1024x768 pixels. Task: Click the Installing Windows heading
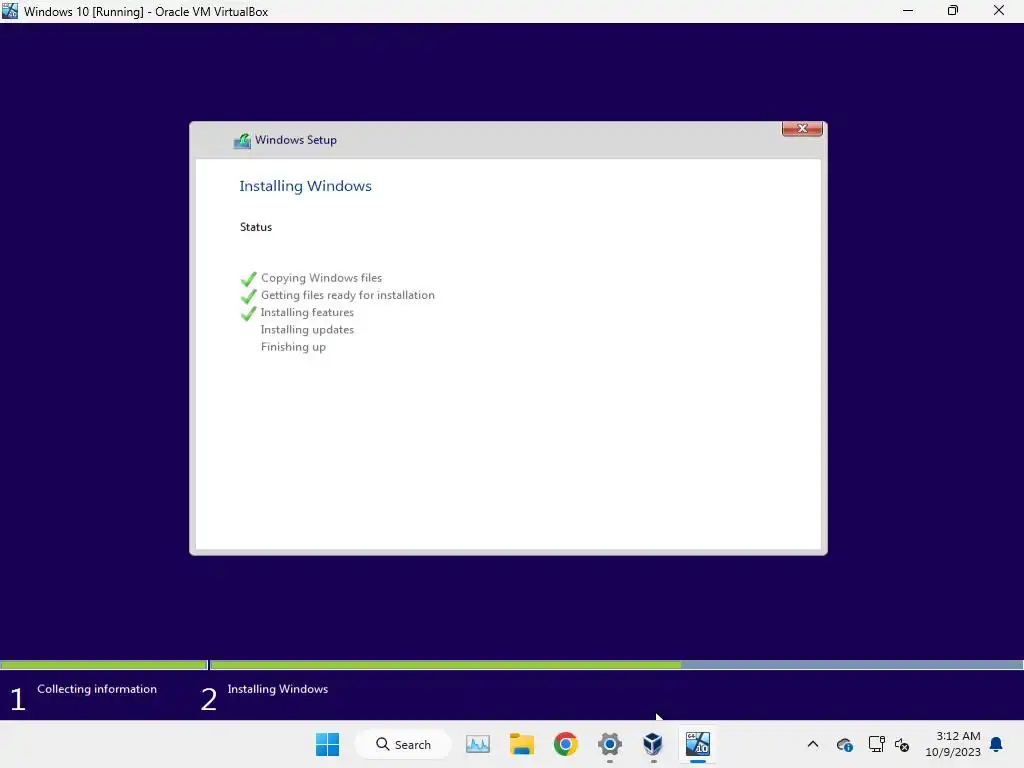(x=305, y=186)
